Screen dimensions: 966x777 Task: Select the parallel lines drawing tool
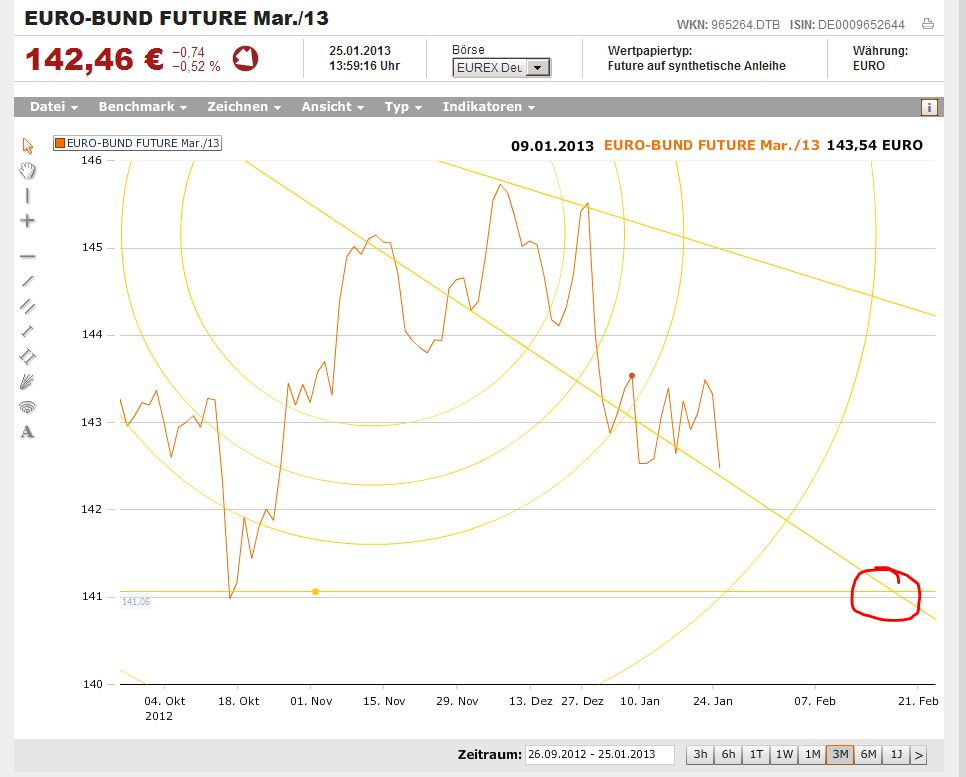tap(27, 306)
